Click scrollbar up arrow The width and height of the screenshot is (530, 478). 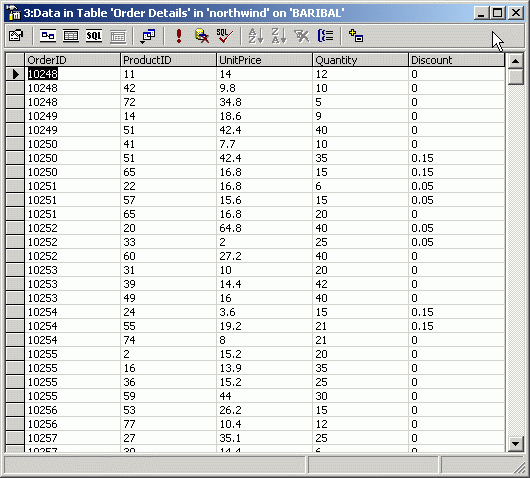pos(515,61)
